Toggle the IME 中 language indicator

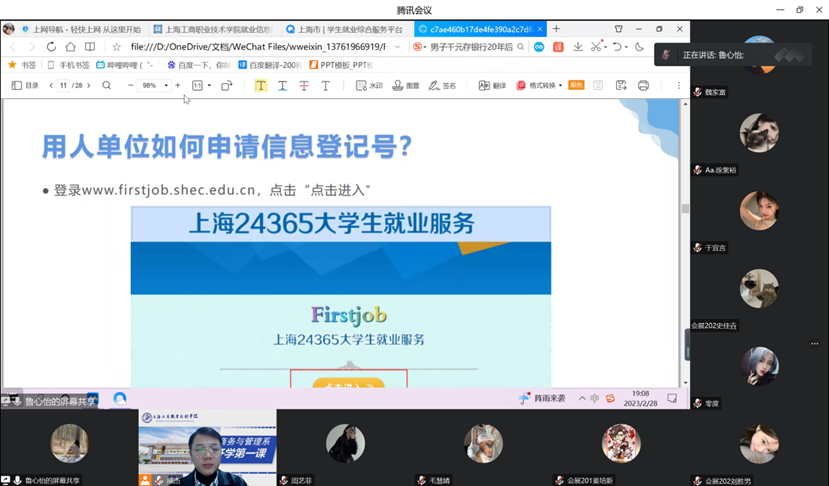[x=595, y=398]
